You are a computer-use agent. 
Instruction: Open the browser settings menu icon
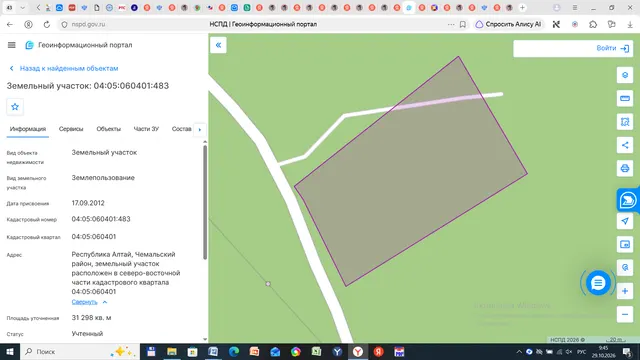(575, 8)
